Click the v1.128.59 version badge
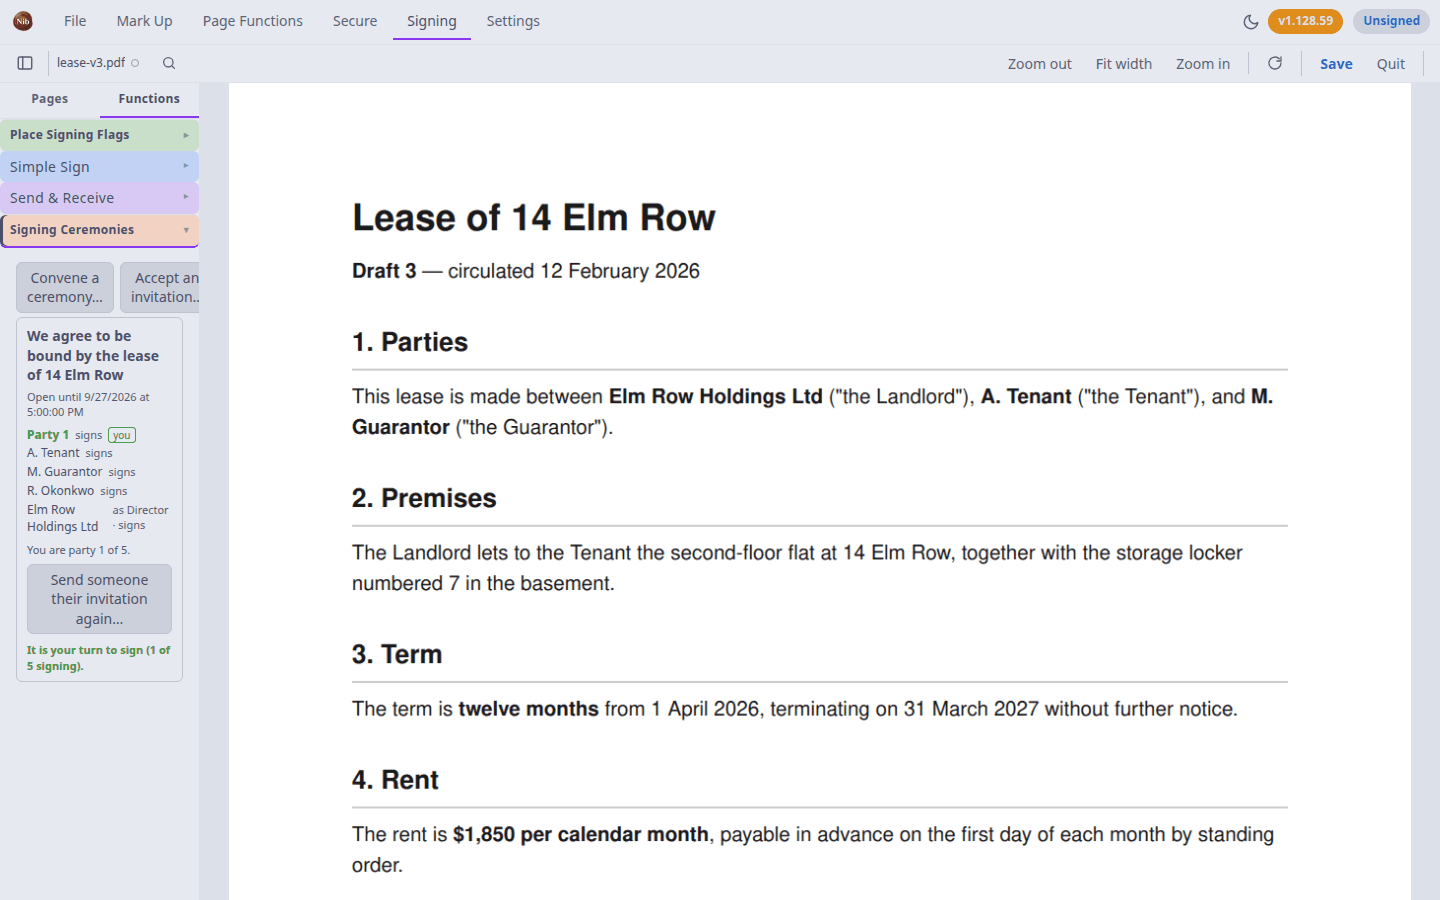The image size is (1440, 900). coord(1305,21)
